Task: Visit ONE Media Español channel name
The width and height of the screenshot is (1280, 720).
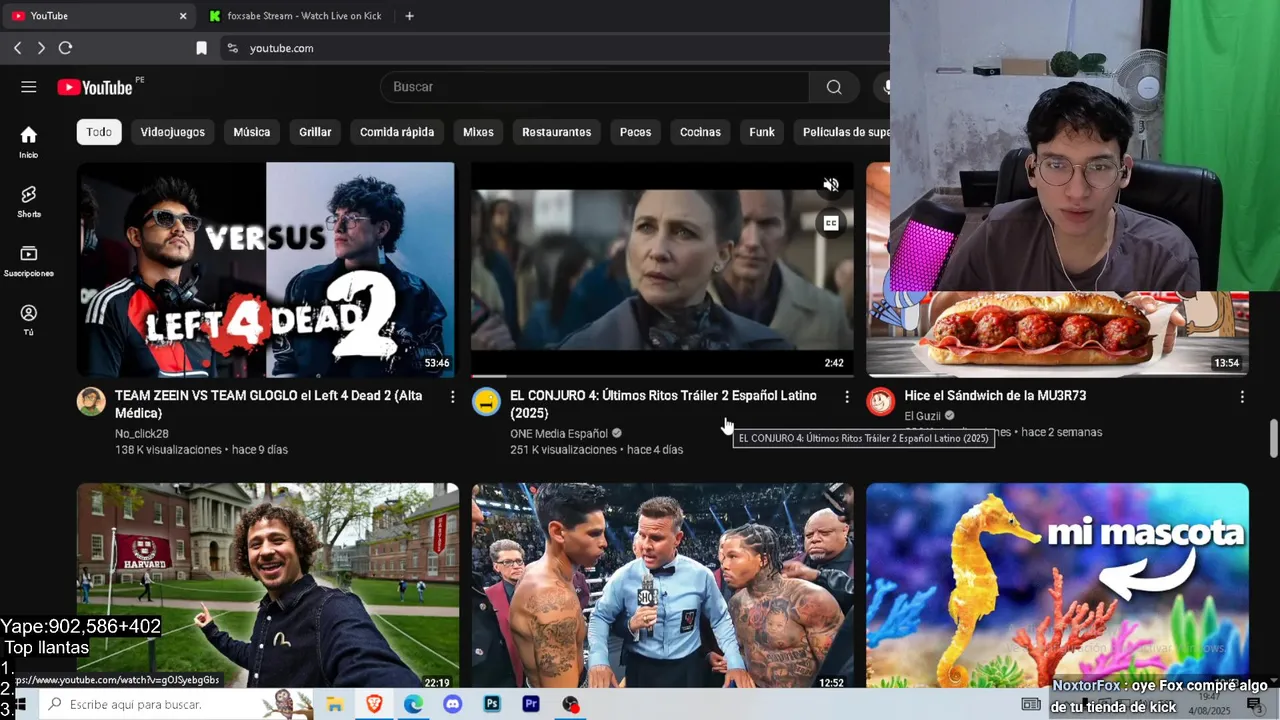Action: [559, 434]
